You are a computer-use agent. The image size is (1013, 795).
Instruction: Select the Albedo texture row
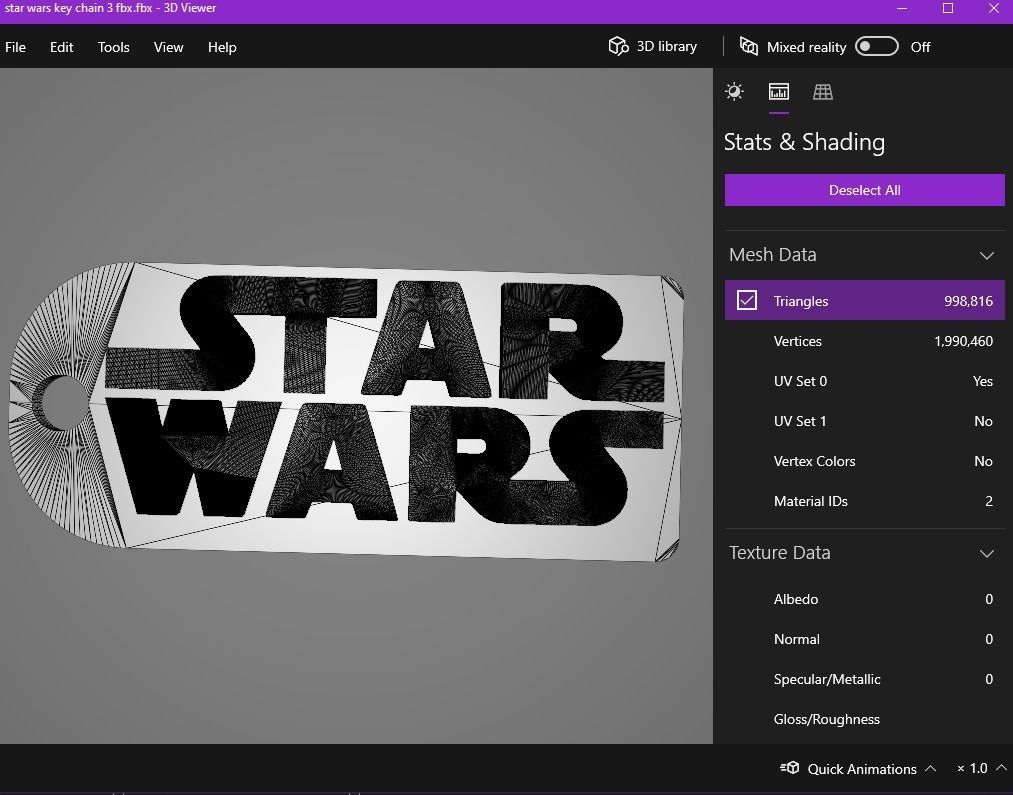point(864,599)
